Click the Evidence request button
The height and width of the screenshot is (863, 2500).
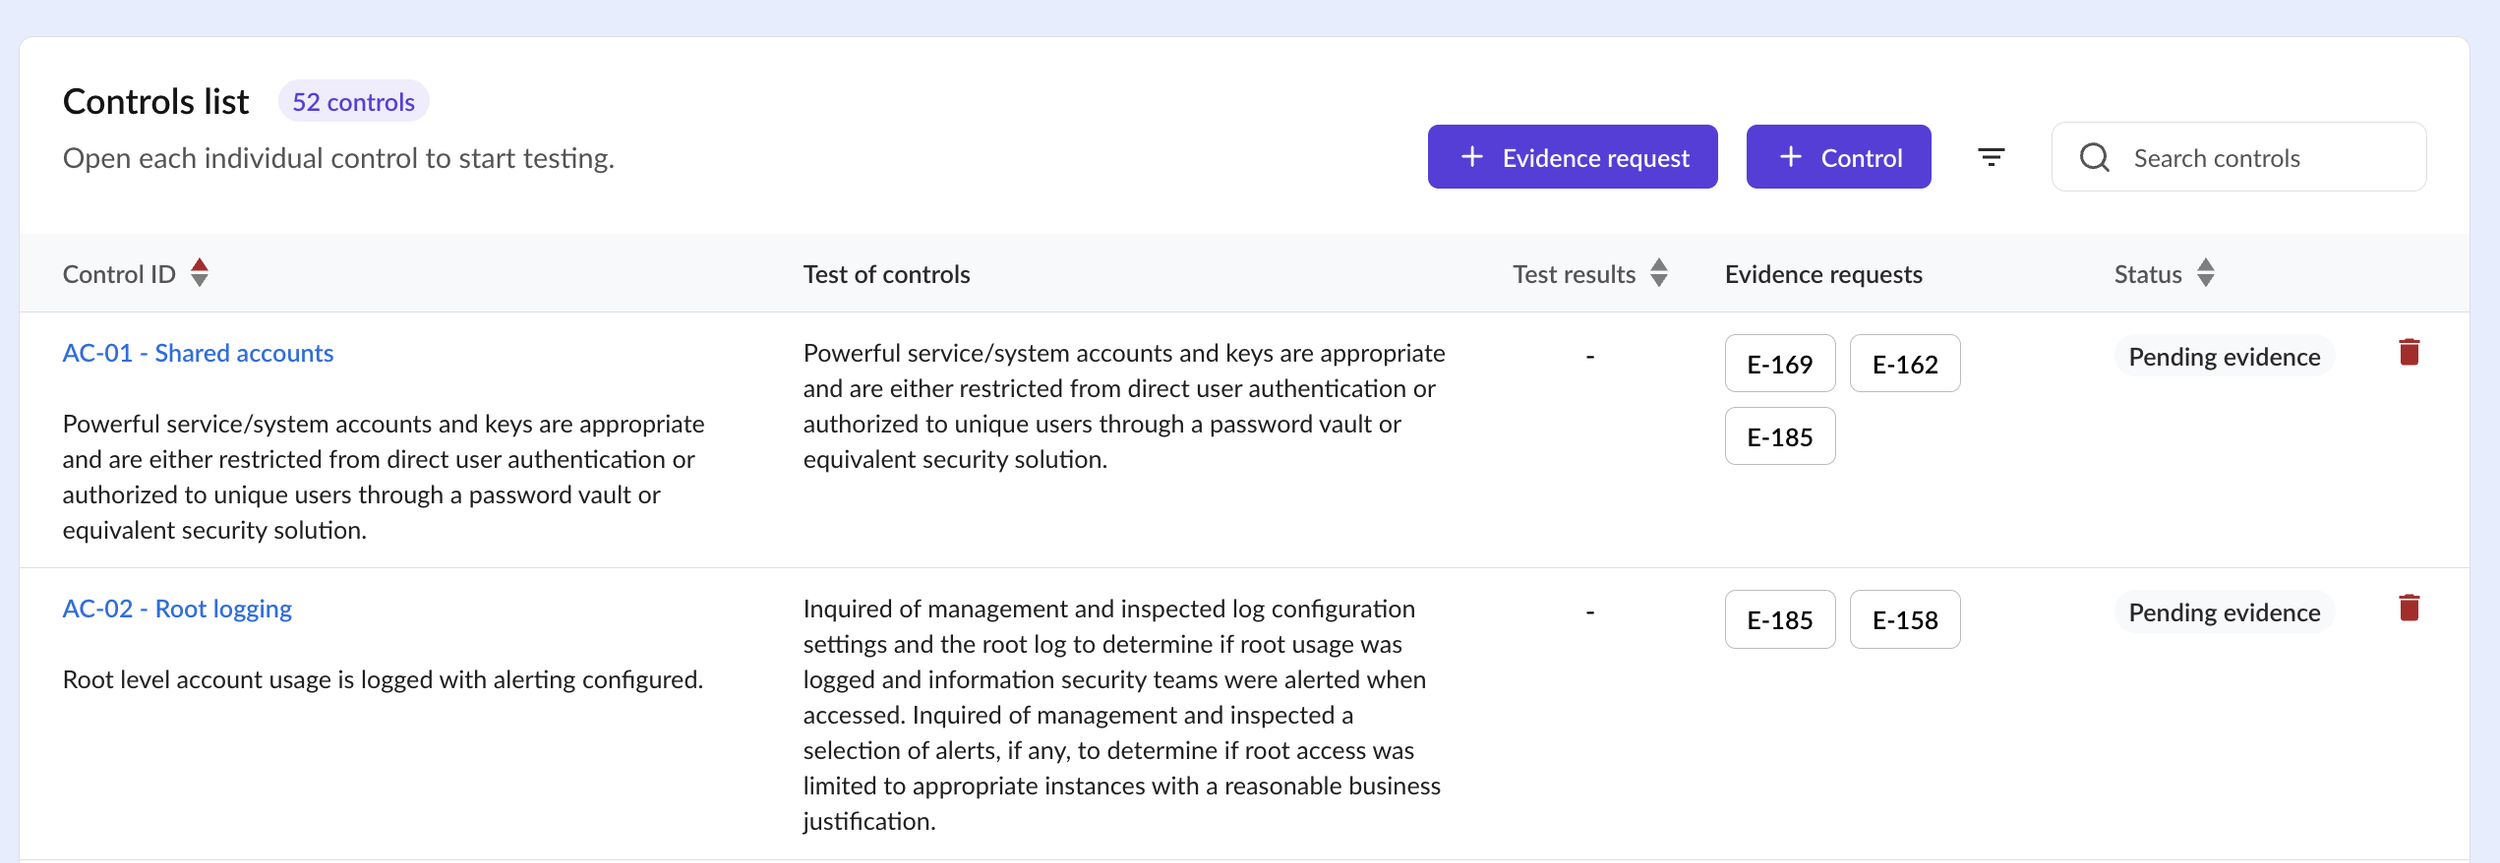[1572, 157]
